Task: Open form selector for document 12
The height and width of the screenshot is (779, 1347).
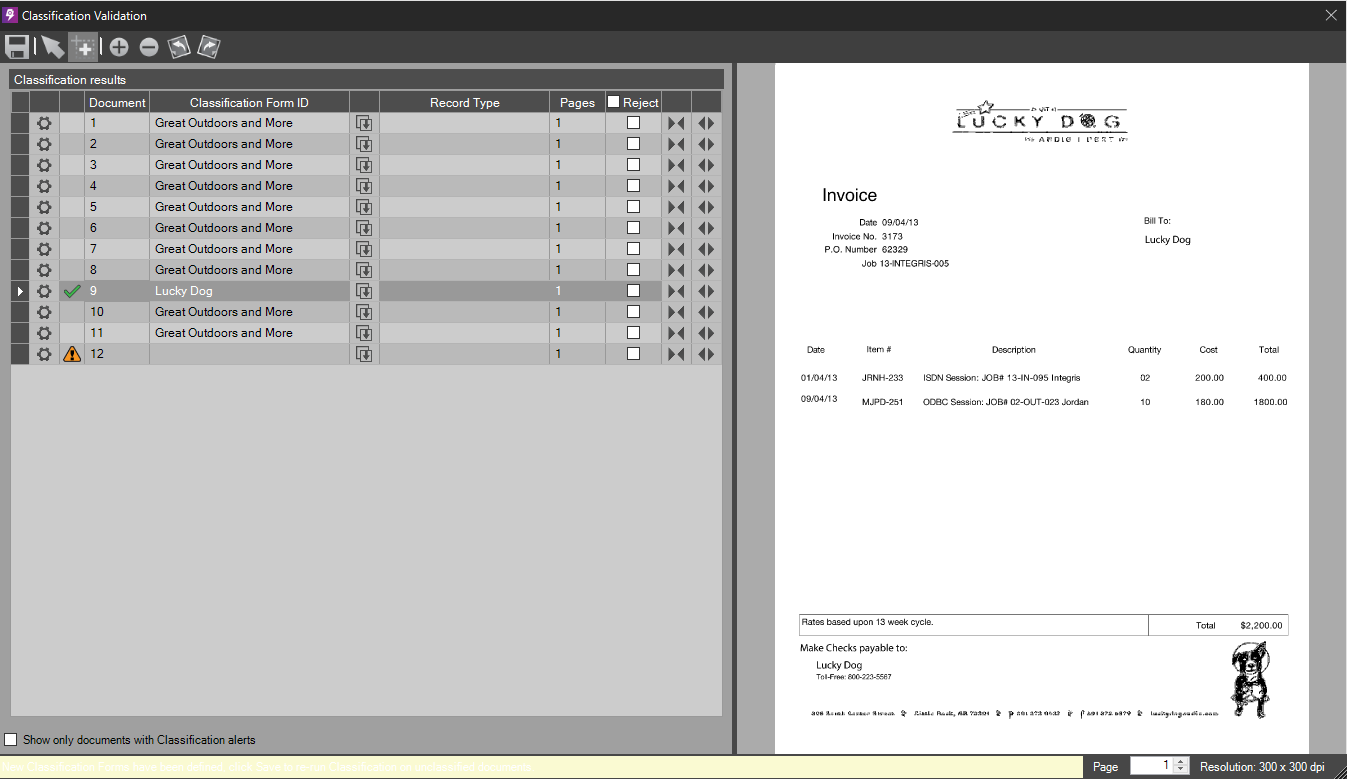Action: 364,354
